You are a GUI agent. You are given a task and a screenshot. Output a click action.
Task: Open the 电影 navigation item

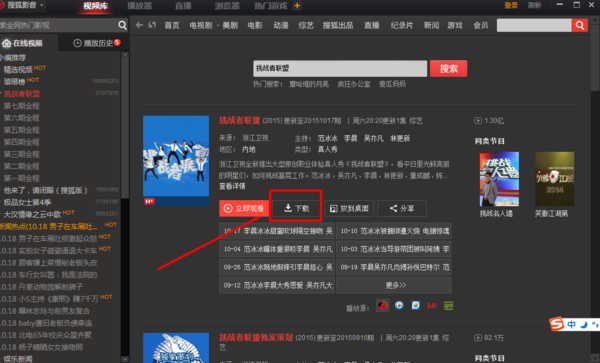pyautogui.click(x=255, y=25)
